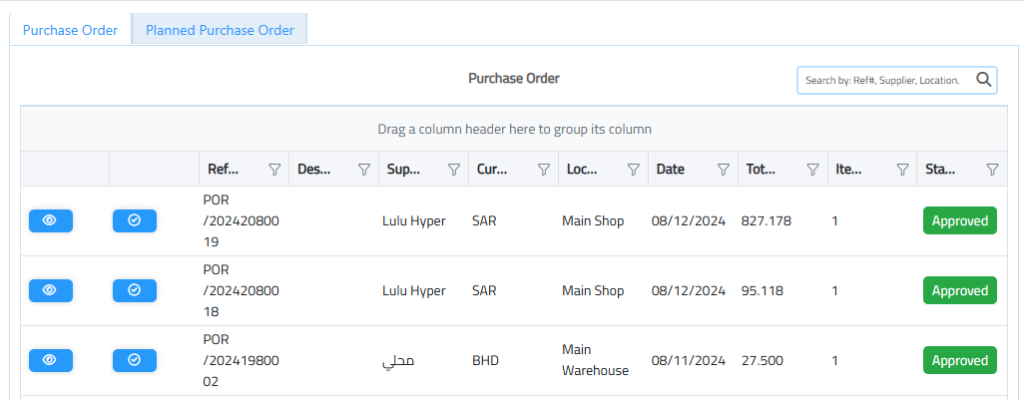Open filter for Supplier column
The width and height of the screenshot is (1024, 400).
point(454,170)
